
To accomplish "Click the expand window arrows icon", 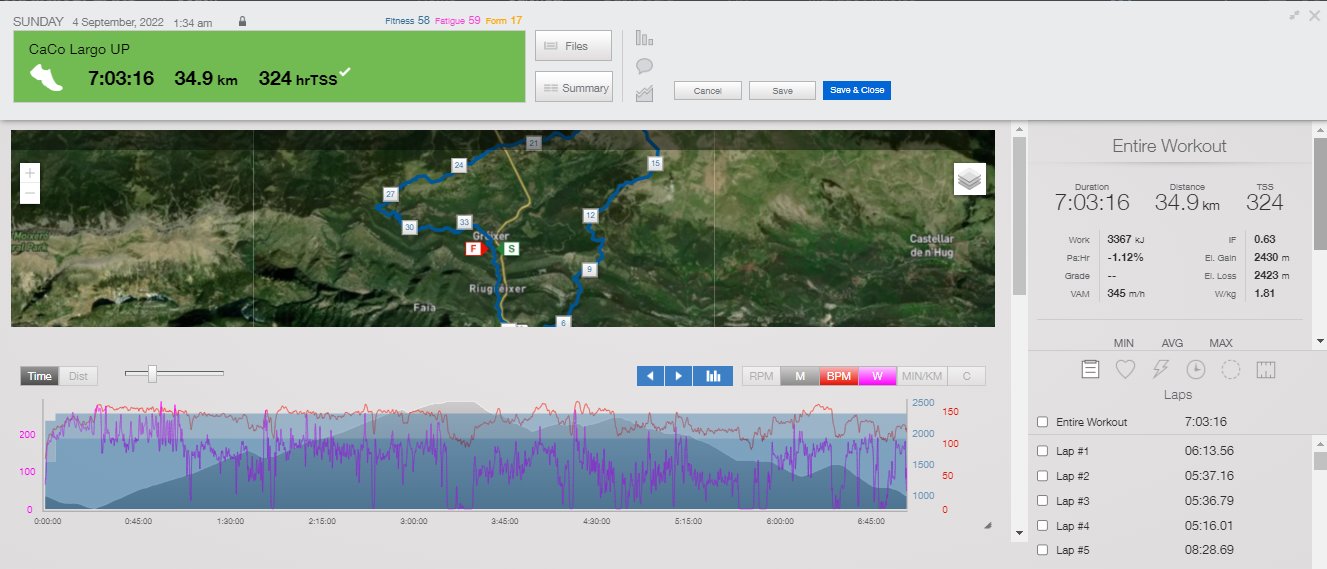I will [x=1294, y=15].
